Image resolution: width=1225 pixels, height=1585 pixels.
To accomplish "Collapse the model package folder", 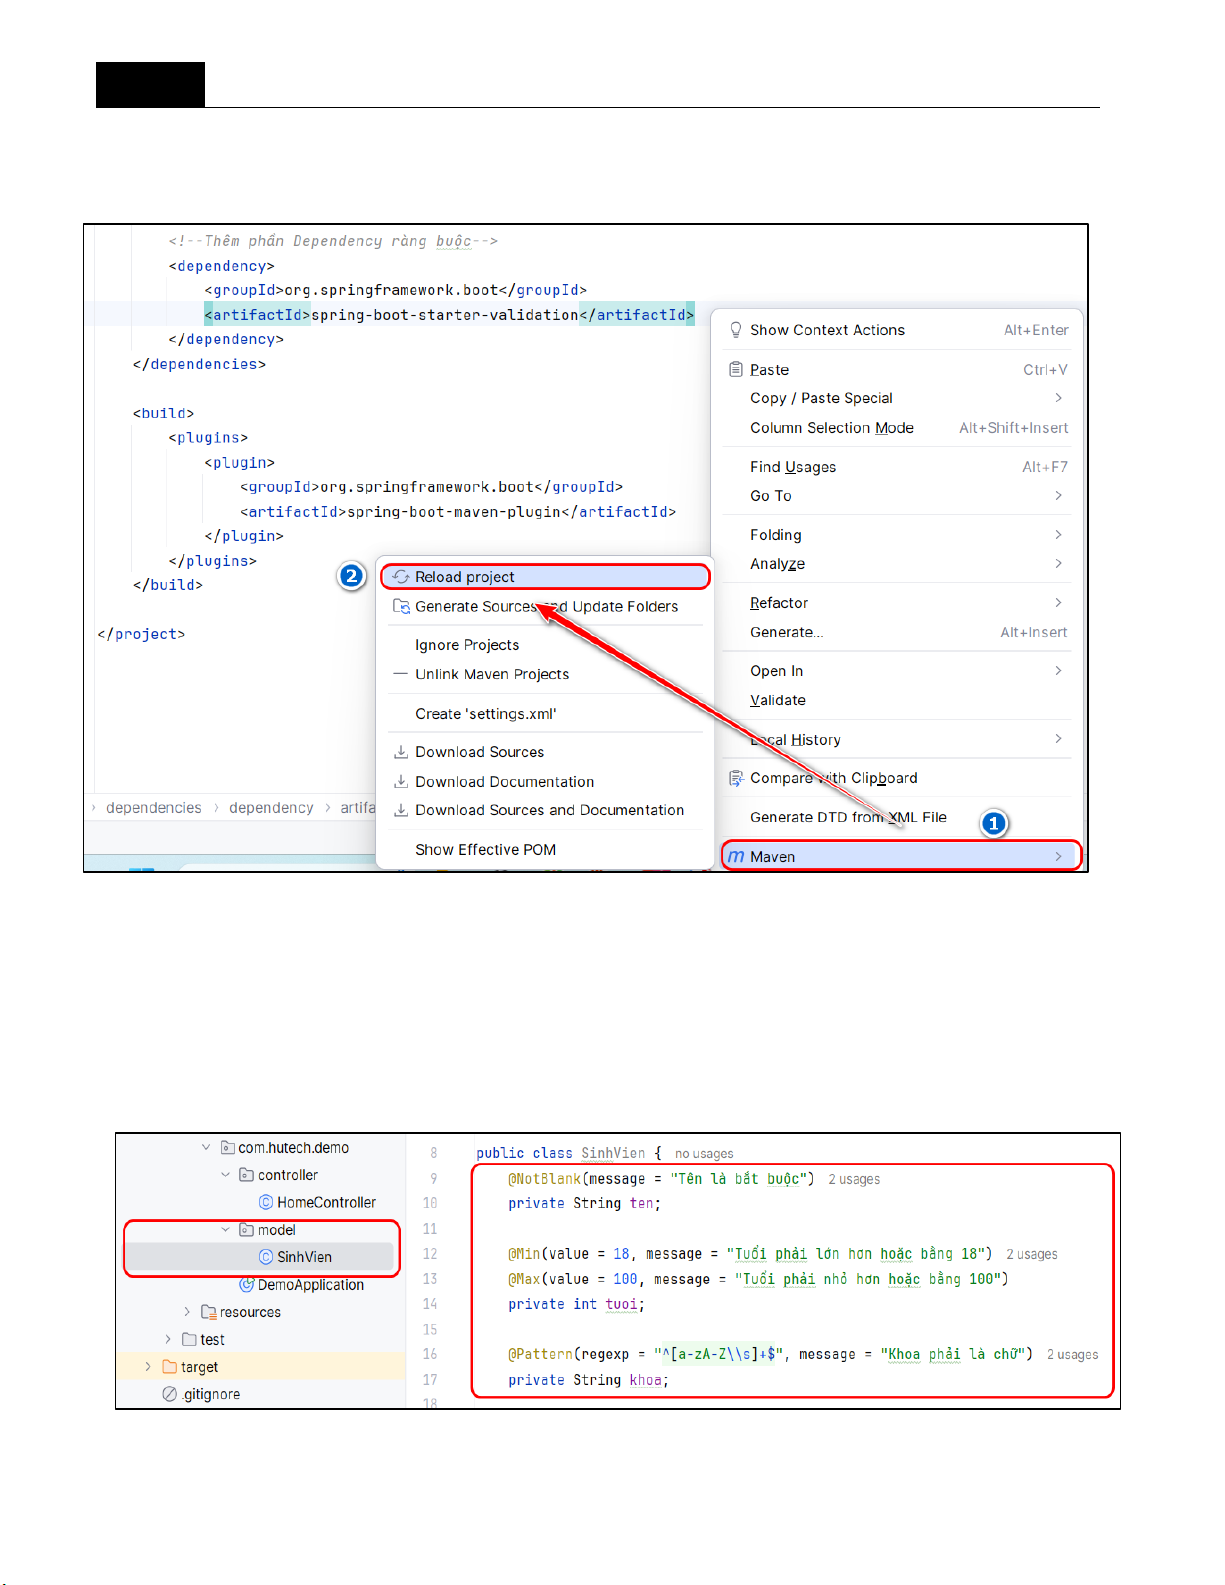I will [226, 1230].
